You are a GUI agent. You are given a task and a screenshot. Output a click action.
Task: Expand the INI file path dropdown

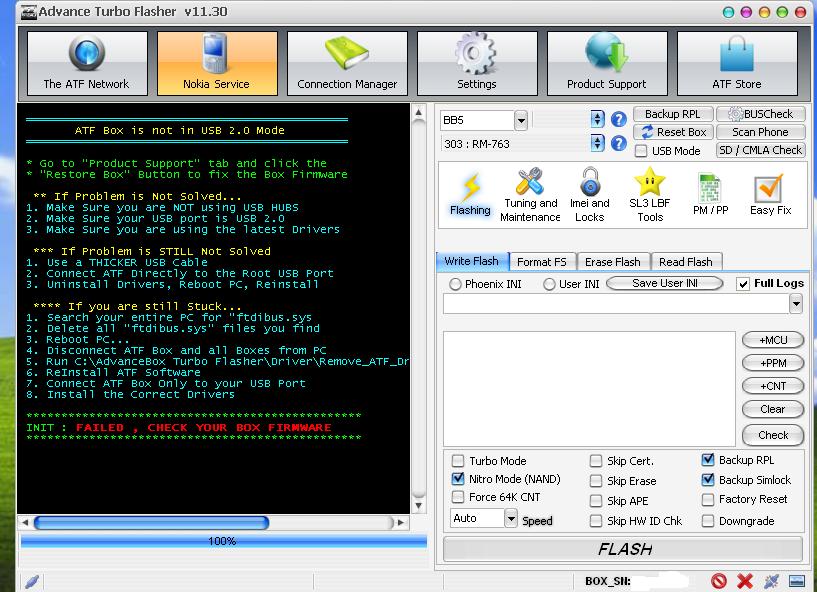click(x=796, y=303)
